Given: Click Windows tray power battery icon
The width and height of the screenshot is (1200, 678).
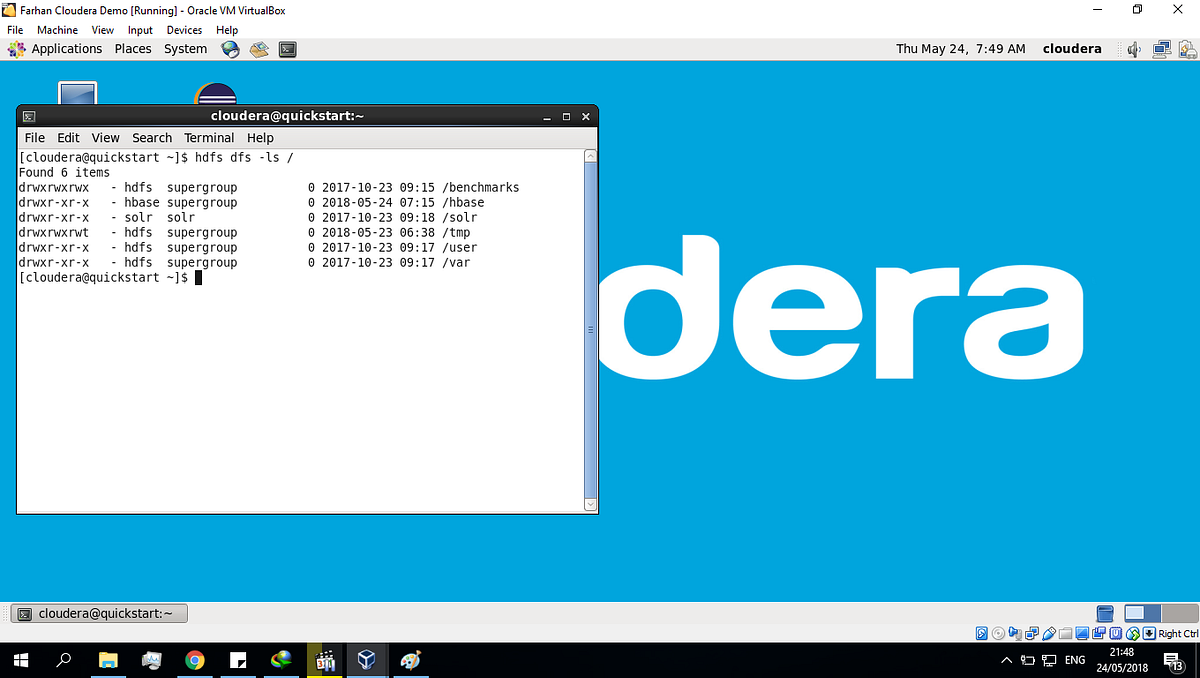Looking at the screenshot, I should coord(1028,660).
